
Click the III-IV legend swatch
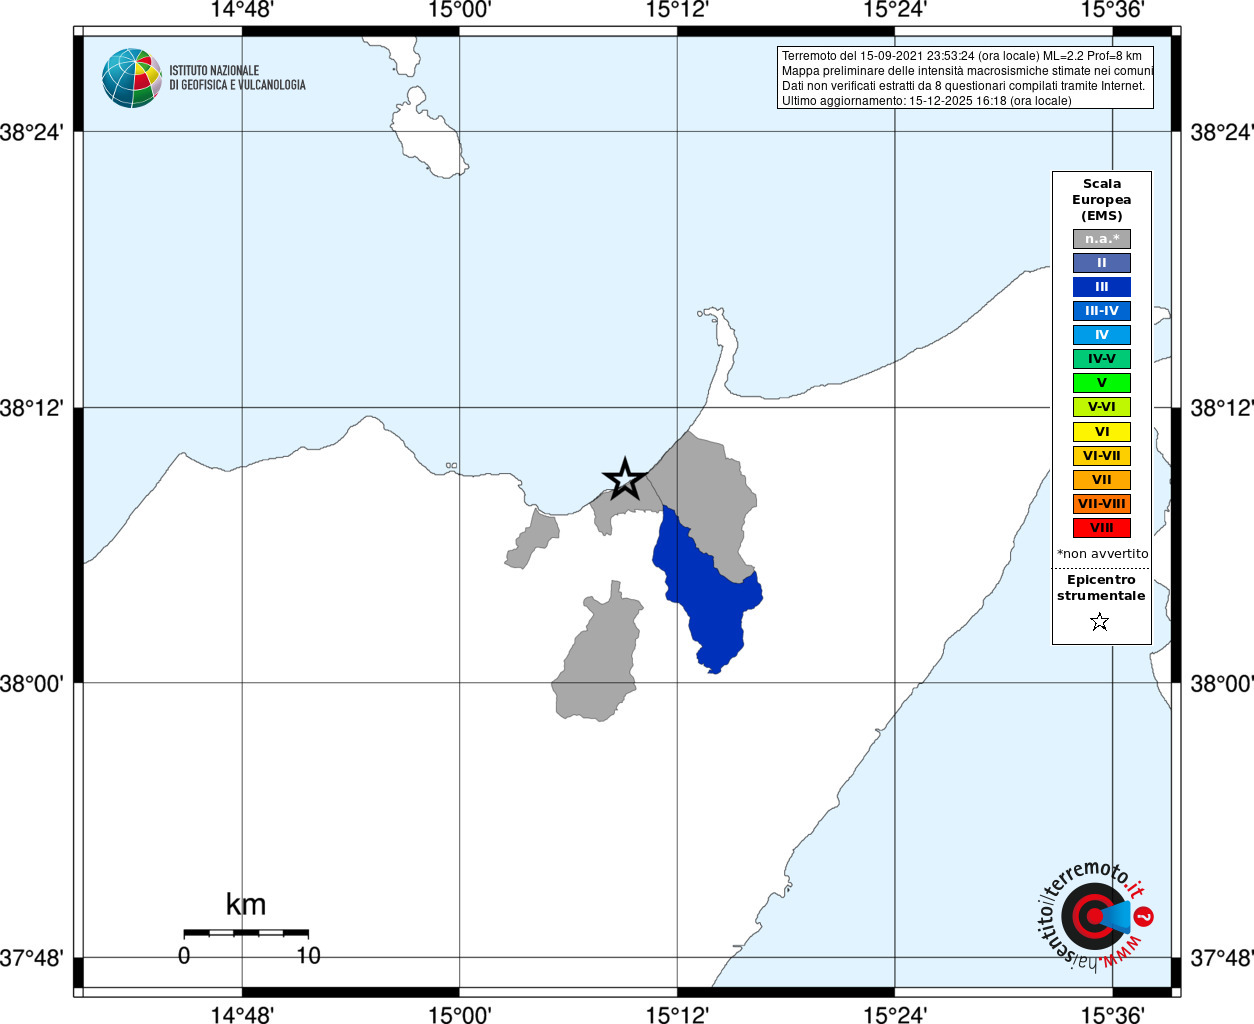pos(1102,311)
